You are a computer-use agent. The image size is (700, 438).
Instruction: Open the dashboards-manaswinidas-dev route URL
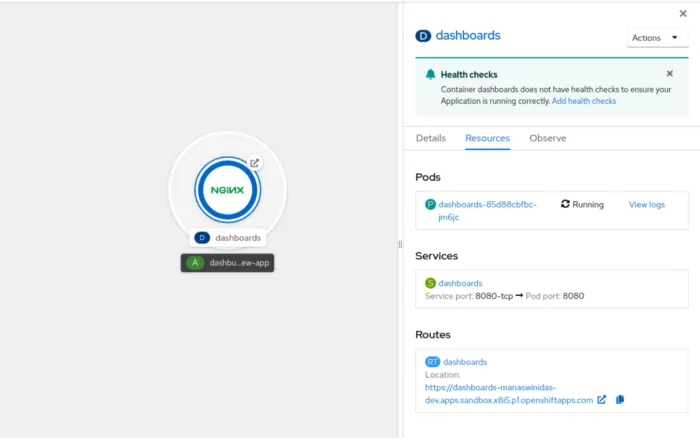pos(509,394)
